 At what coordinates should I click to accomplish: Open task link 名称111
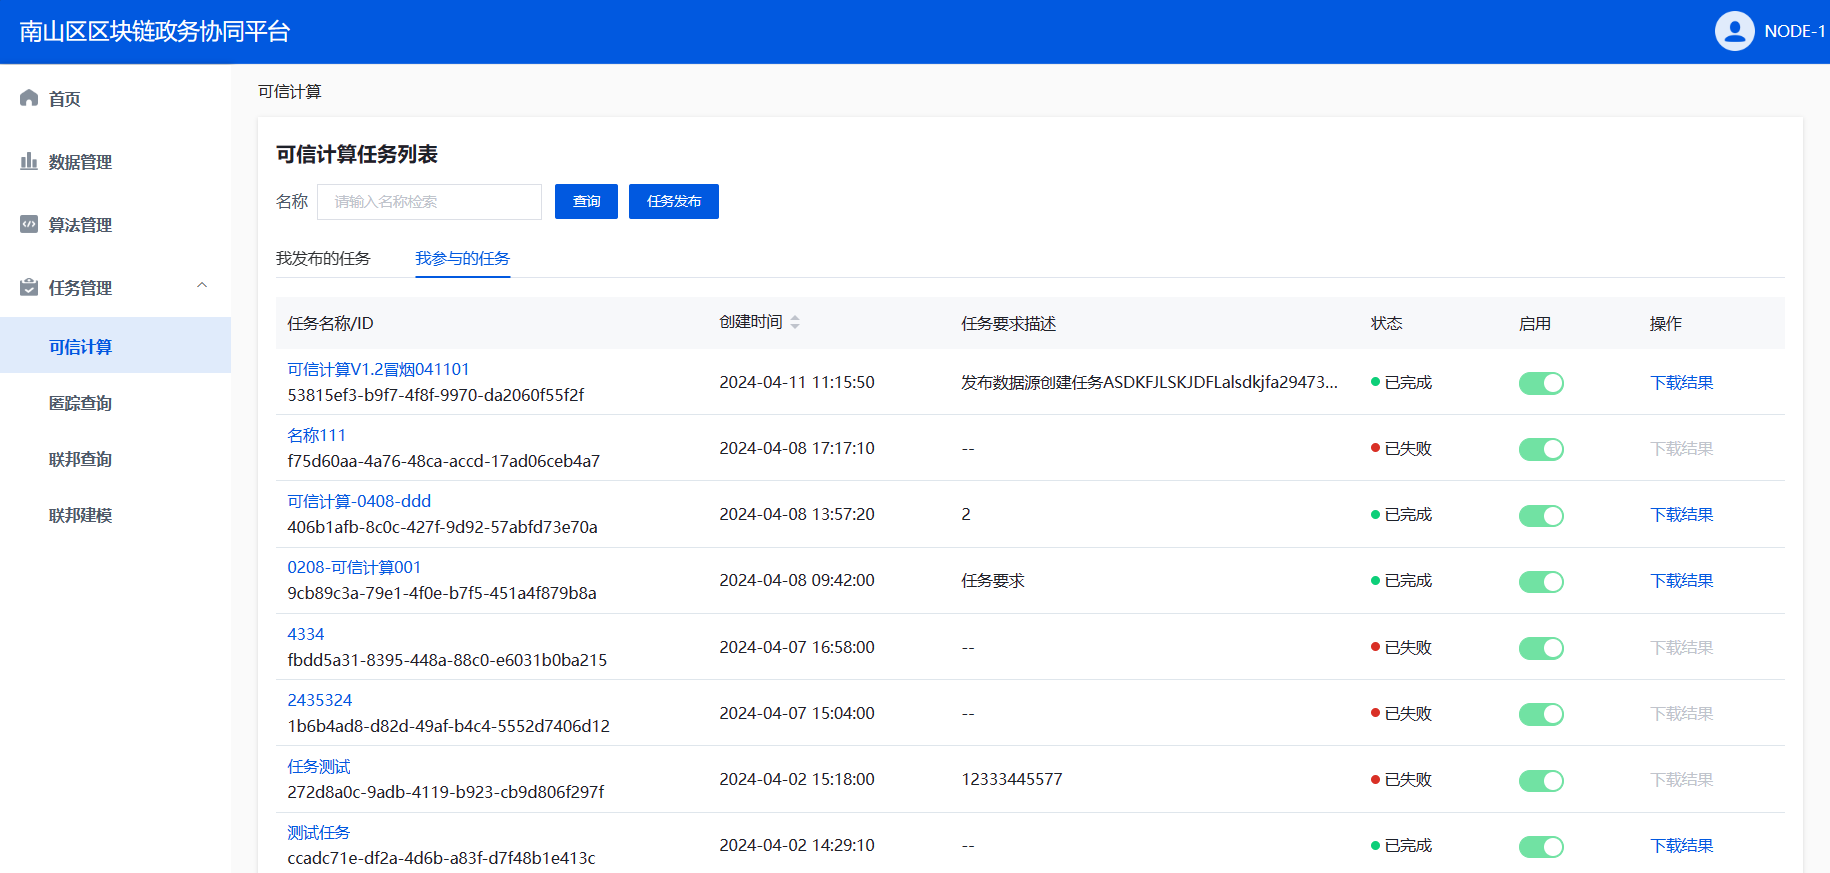[316, 435]
